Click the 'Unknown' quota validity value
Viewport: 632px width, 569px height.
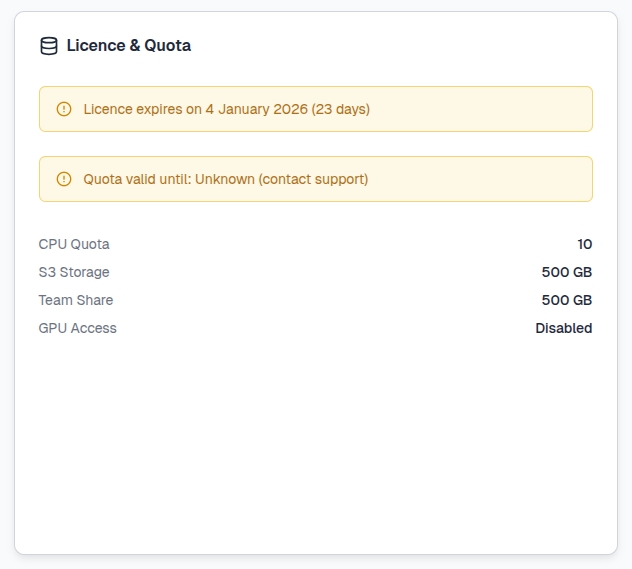pos(224,179)
